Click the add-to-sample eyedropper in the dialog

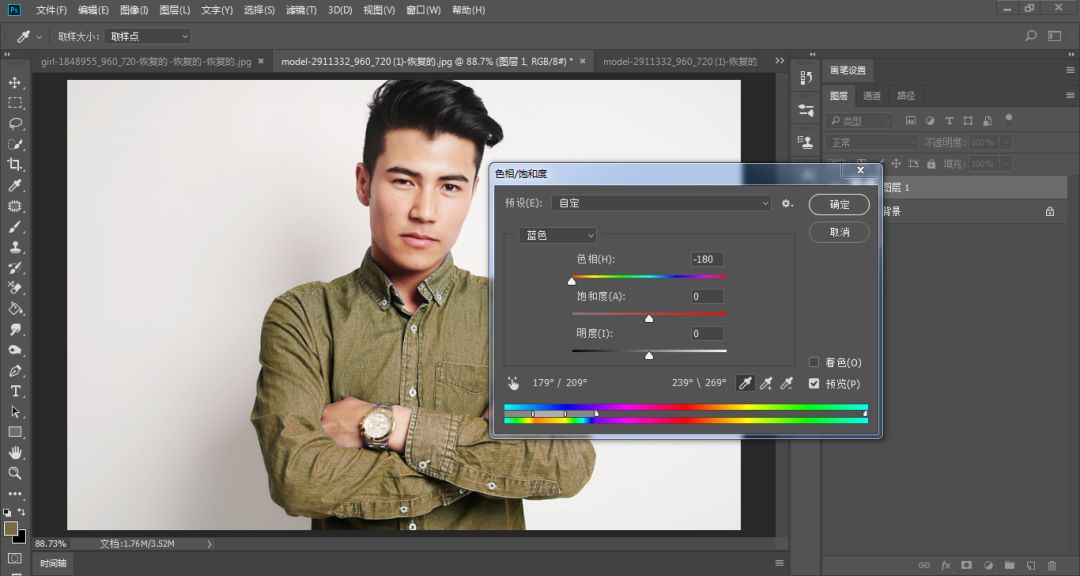coord(766,383)
